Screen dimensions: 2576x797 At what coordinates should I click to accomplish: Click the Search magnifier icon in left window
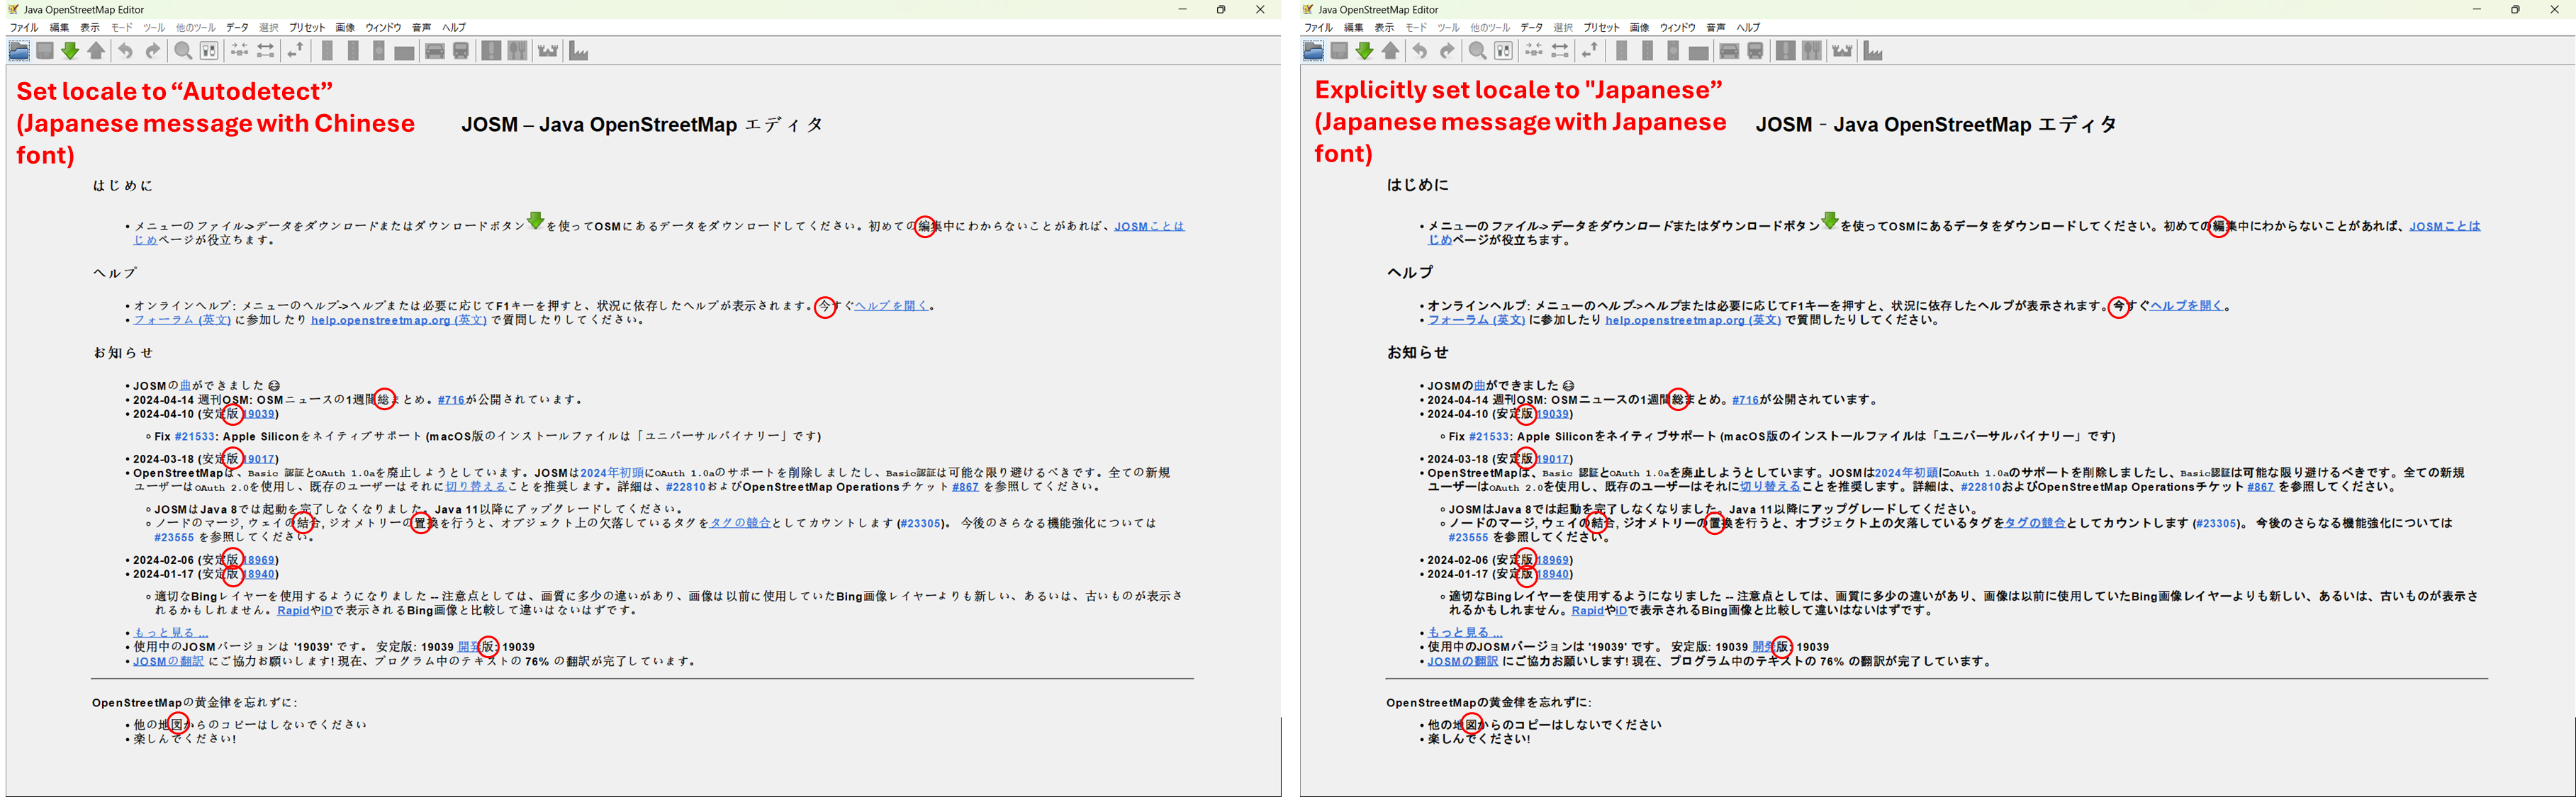[183, 51]
